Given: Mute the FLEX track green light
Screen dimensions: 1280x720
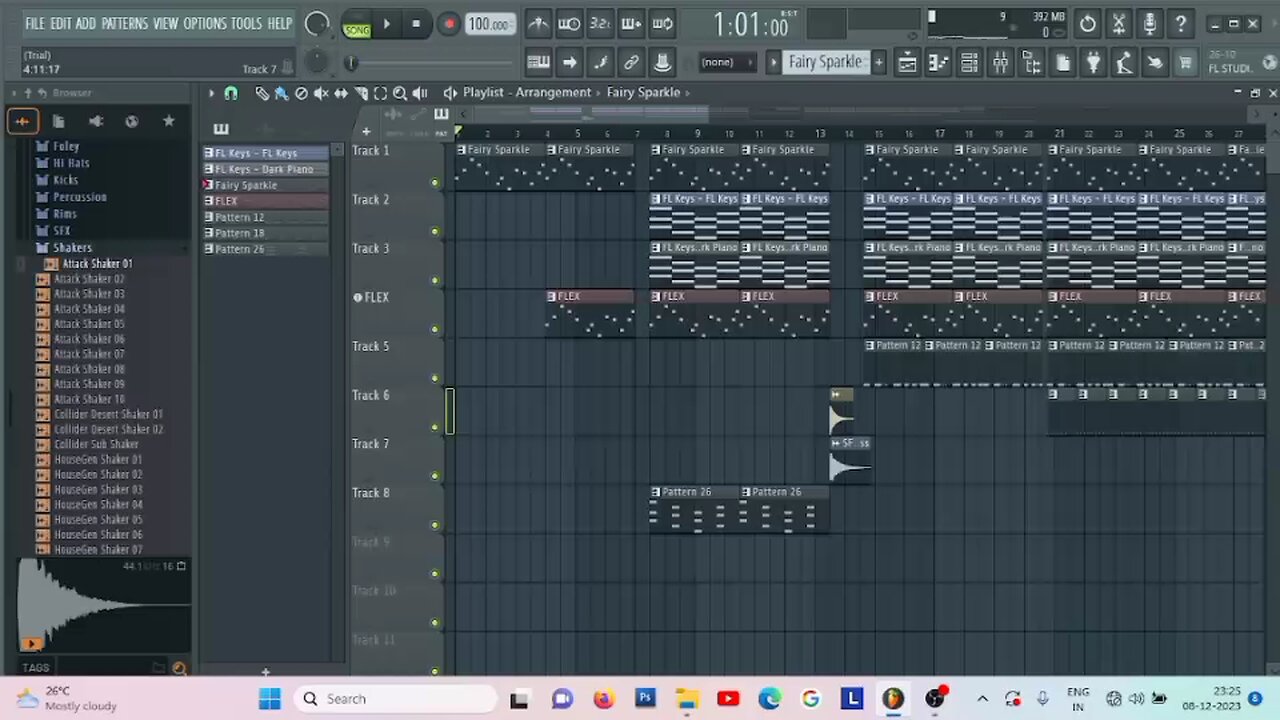Looking at the screenshot, I should point(435,329).
